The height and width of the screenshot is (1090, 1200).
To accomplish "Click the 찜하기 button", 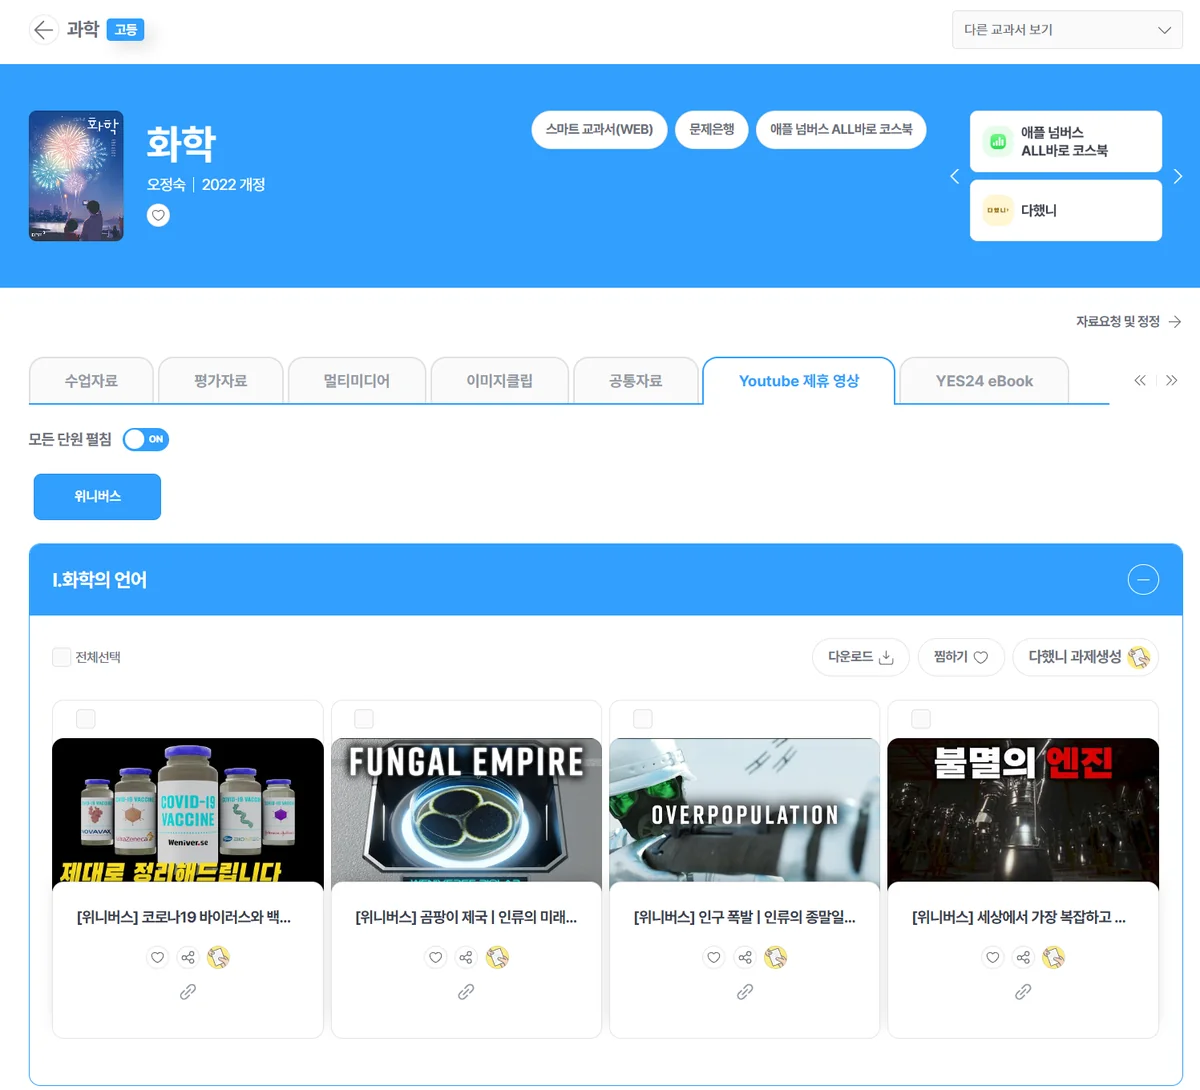I will click(961, 657).
